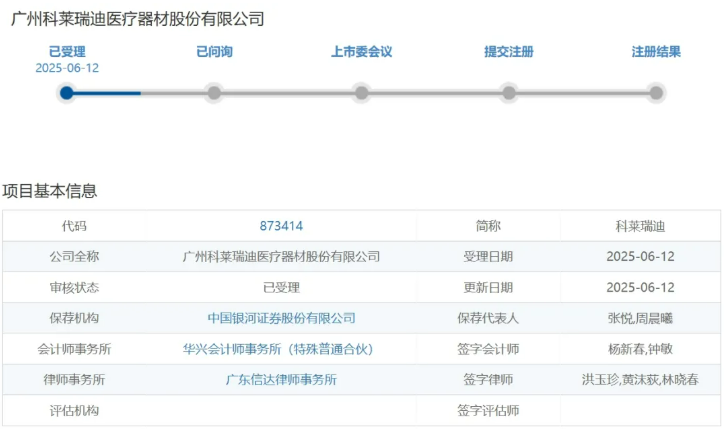Click the 已受理 stage marker dot
Screen dimensions: 724x435
pyautogui.click(x=67, y=93)
